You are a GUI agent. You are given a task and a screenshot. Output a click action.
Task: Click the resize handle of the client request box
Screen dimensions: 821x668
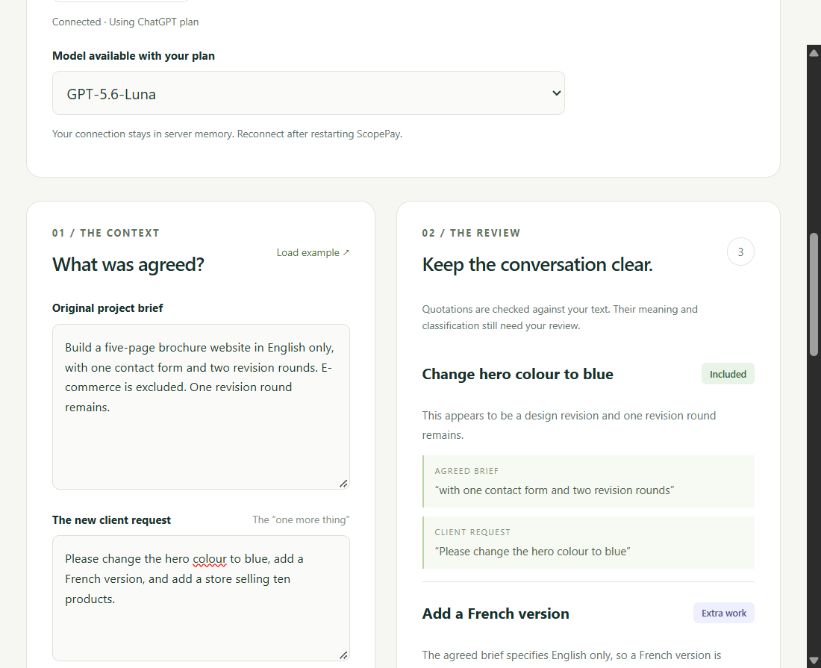(x=343, y=655)
